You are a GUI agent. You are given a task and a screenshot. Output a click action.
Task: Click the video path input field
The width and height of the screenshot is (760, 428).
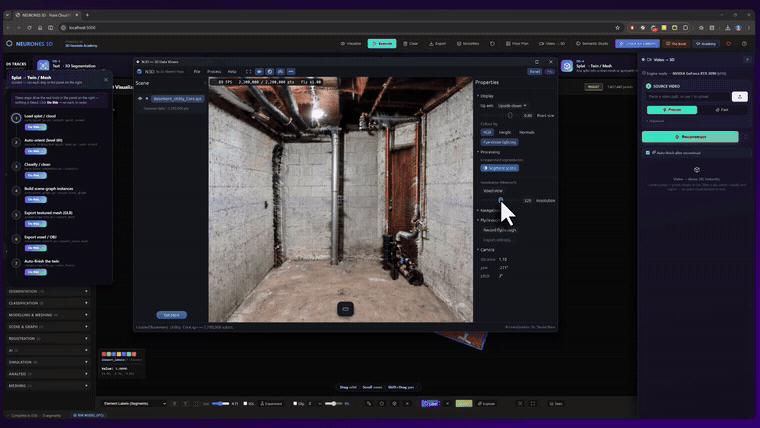(688, 96)
